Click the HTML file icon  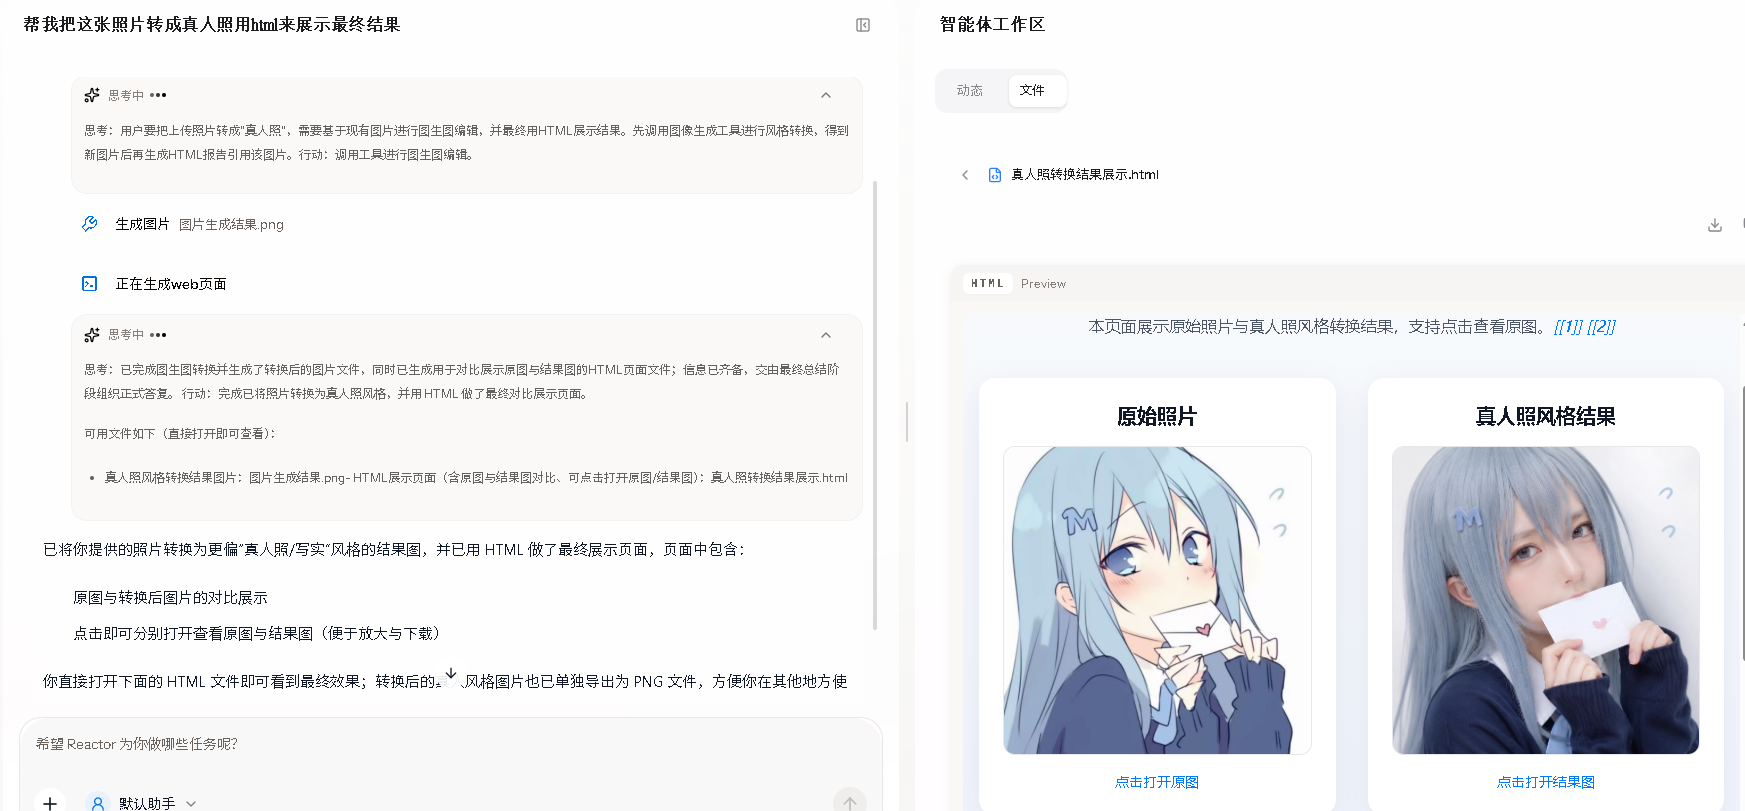pyautogui.click(x=995, y=175)
